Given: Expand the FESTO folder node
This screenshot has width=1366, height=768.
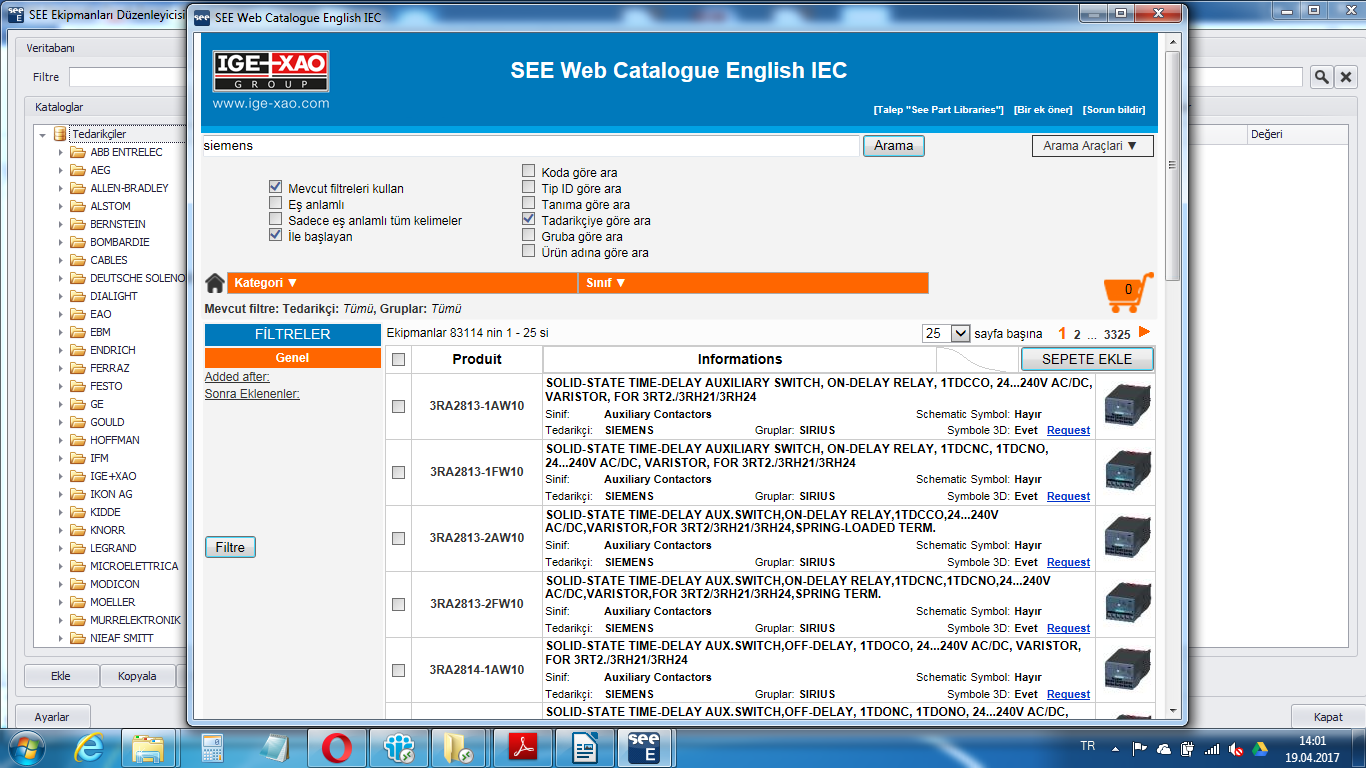Looking at the screenshot, I should coord(61,386).
